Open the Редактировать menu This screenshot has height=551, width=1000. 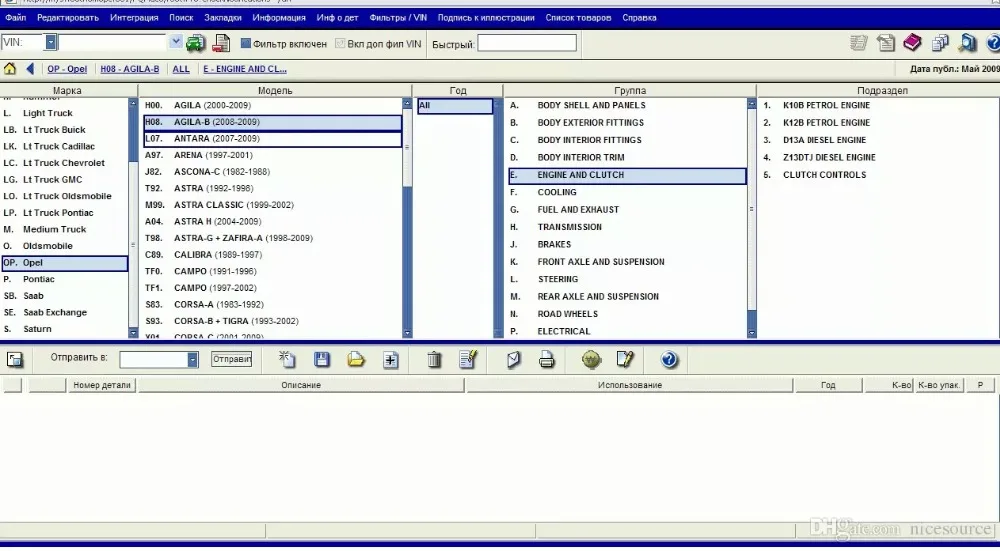(x=68, y=18)
